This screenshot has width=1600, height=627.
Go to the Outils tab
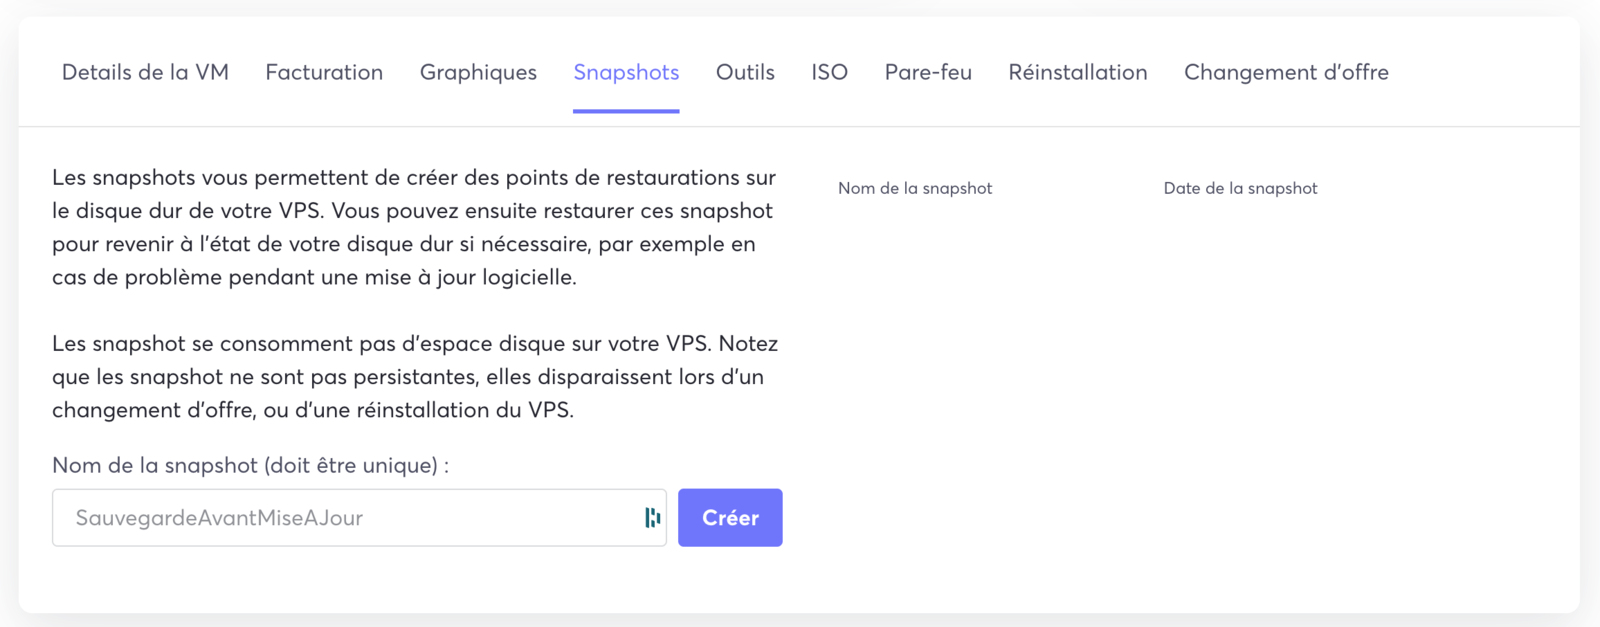tap(745, 72)
